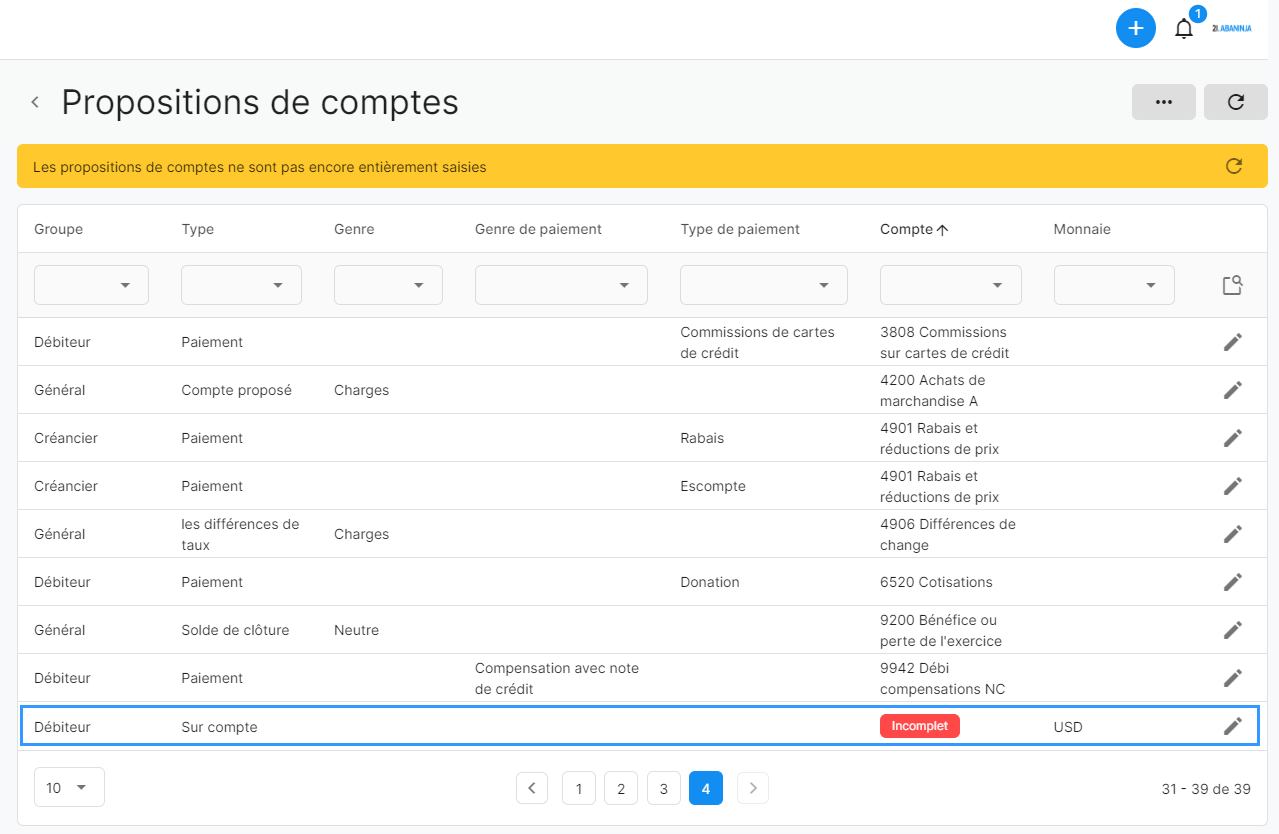Switch to results page 2

[620, 788]
